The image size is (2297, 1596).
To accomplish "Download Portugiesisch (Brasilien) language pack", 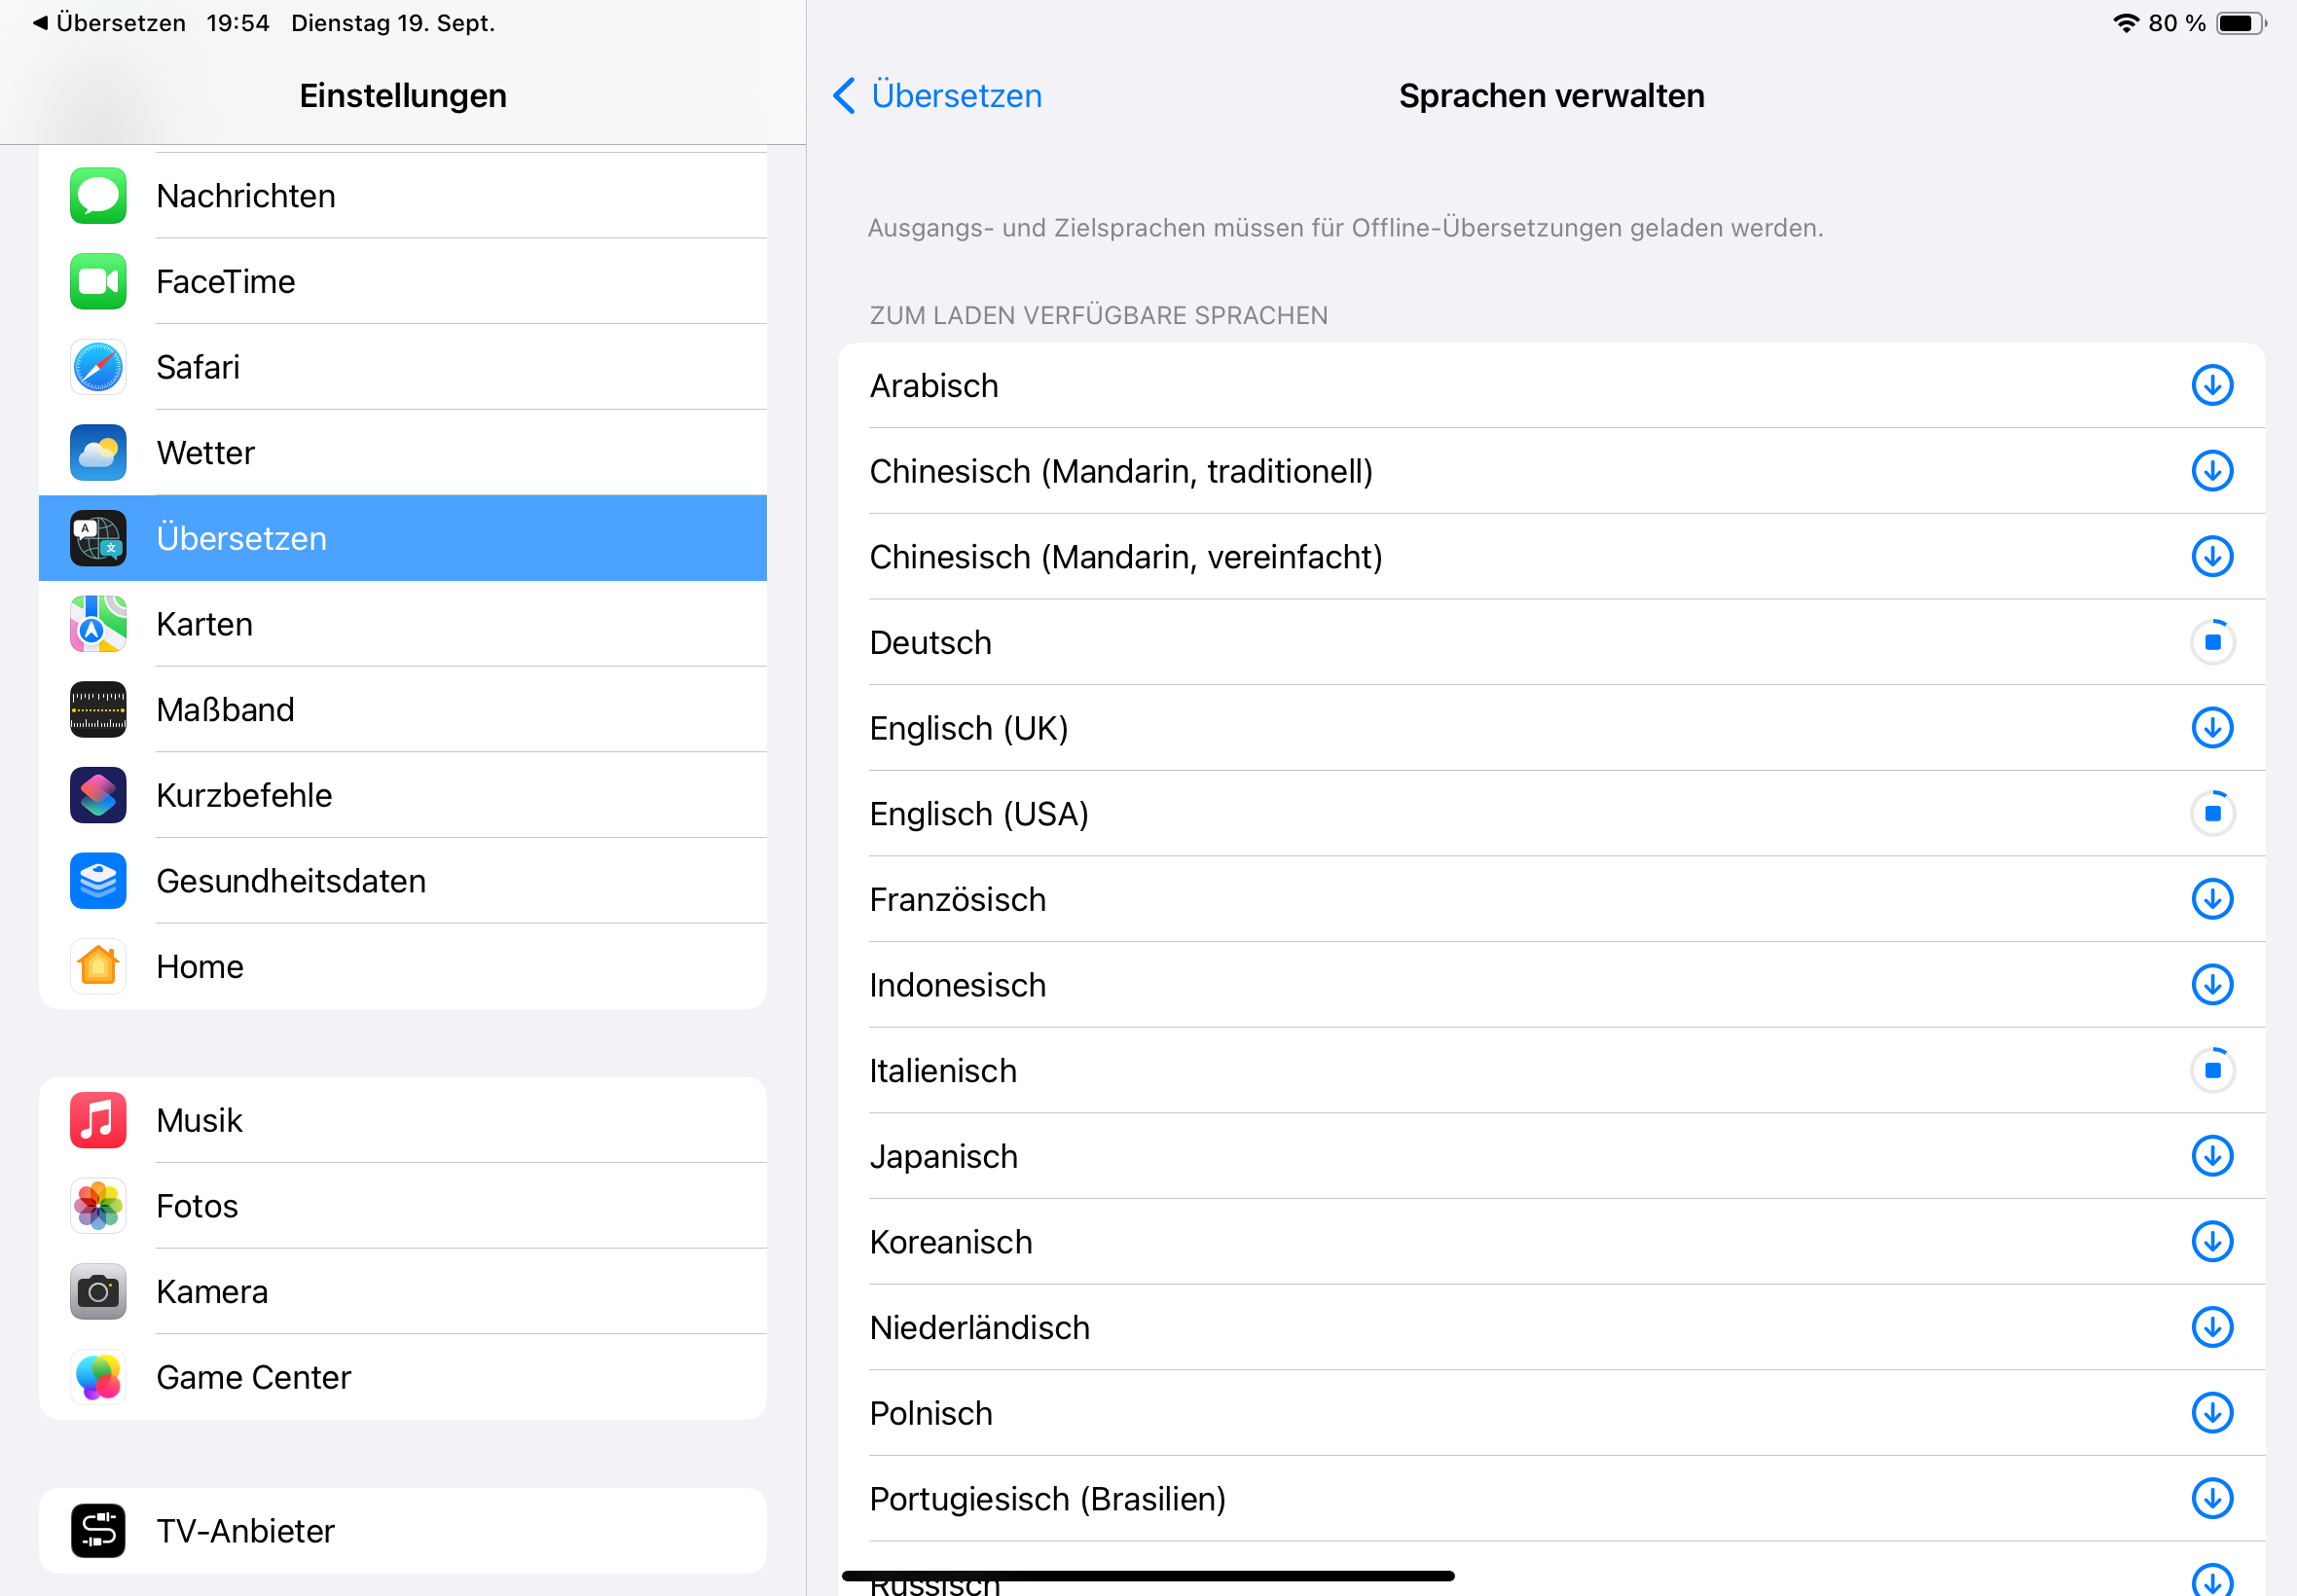I will (2211, 1498).
